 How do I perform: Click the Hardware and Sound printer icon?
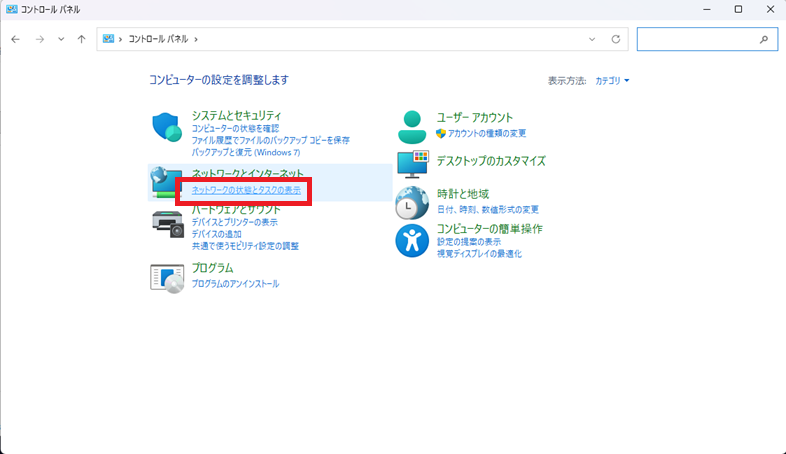tap(167, 223)
